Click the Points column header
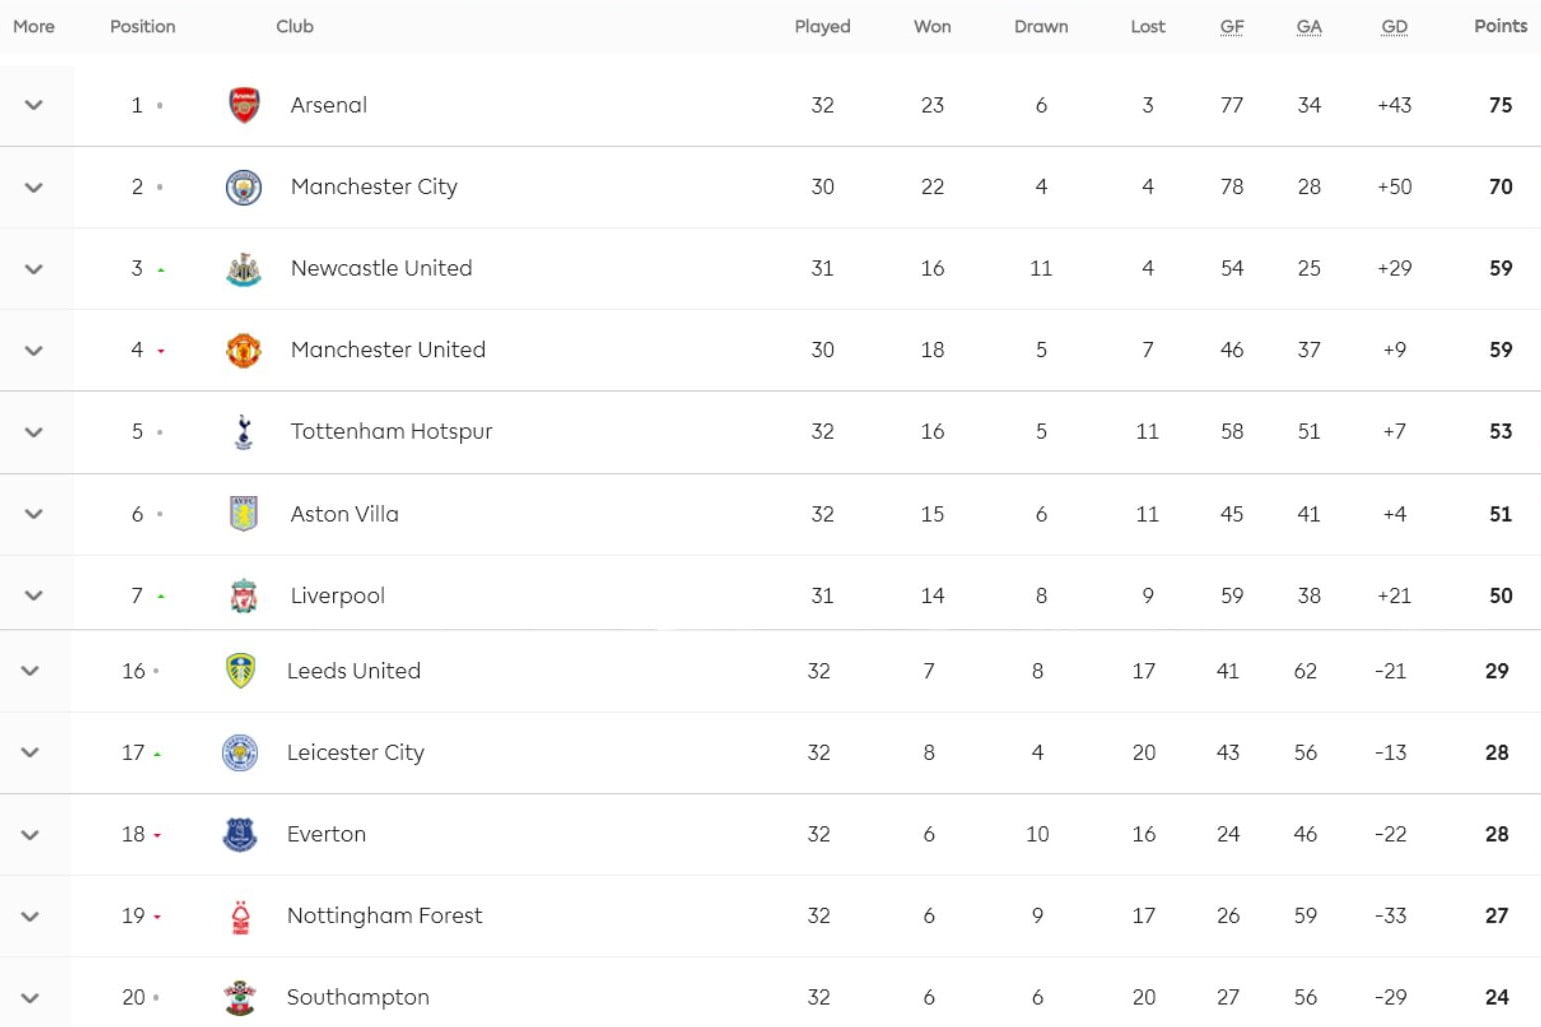This screenshot has width=1541, height=1027. pyautogui.click(x=1500, y=26)
